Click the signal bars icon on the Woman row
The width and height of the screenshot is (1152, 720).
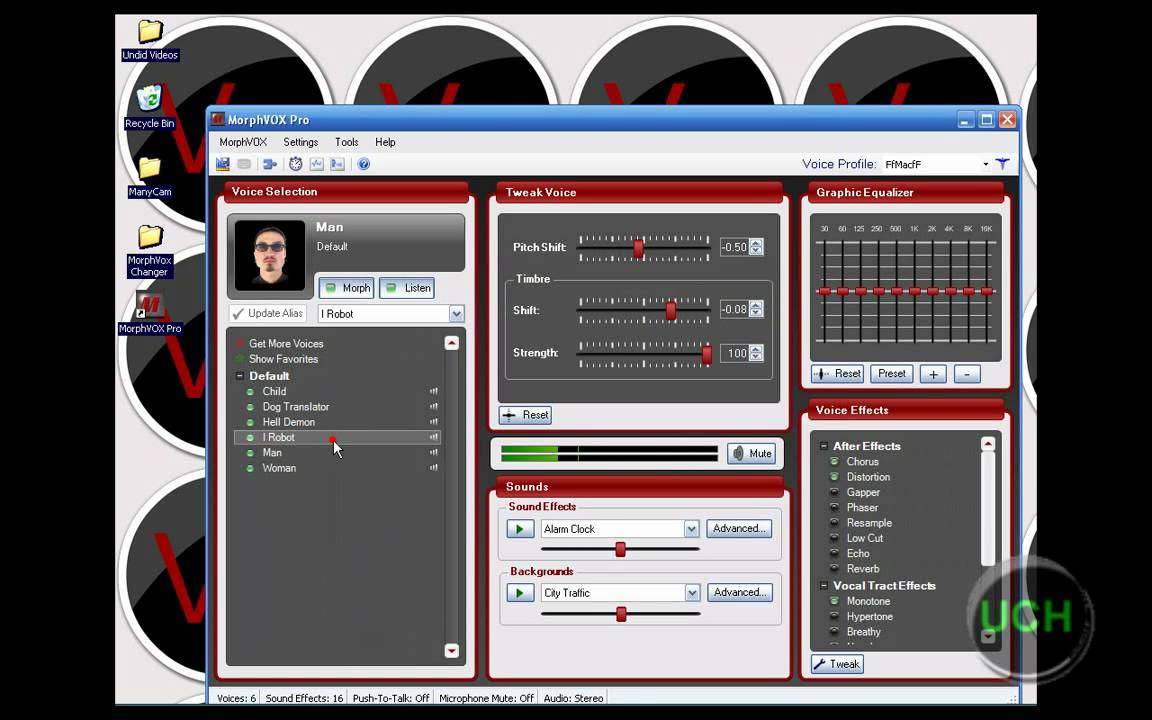[433, 468]
